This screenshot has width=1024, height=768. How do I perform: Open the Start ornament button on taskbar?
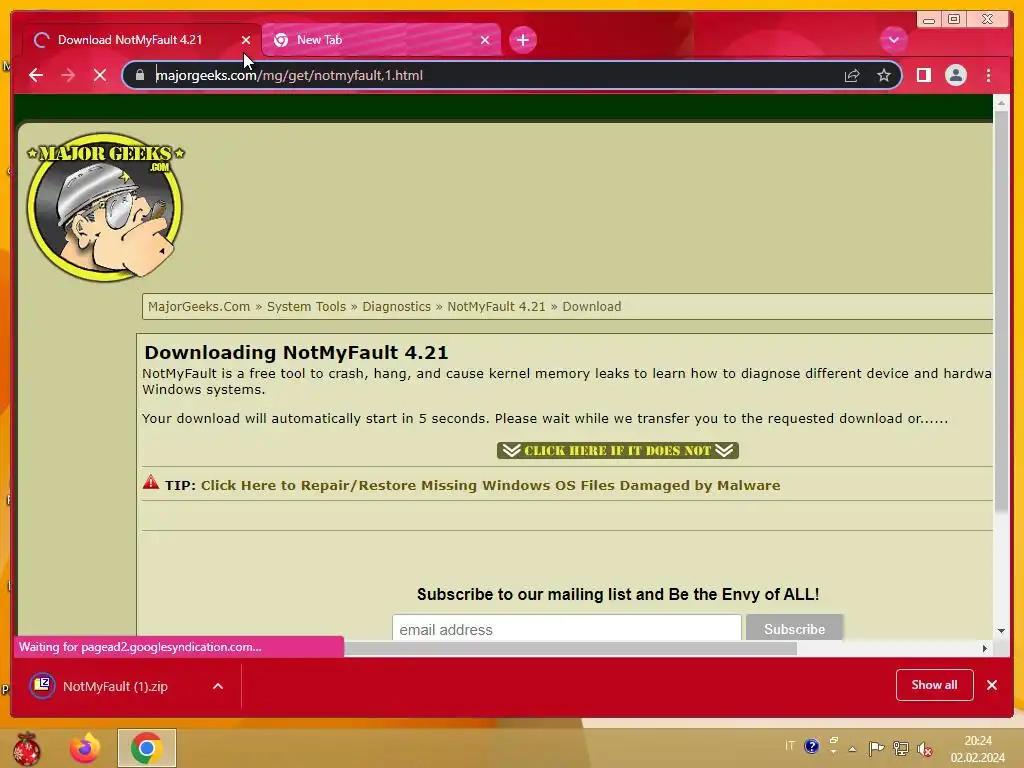[27, 748]
